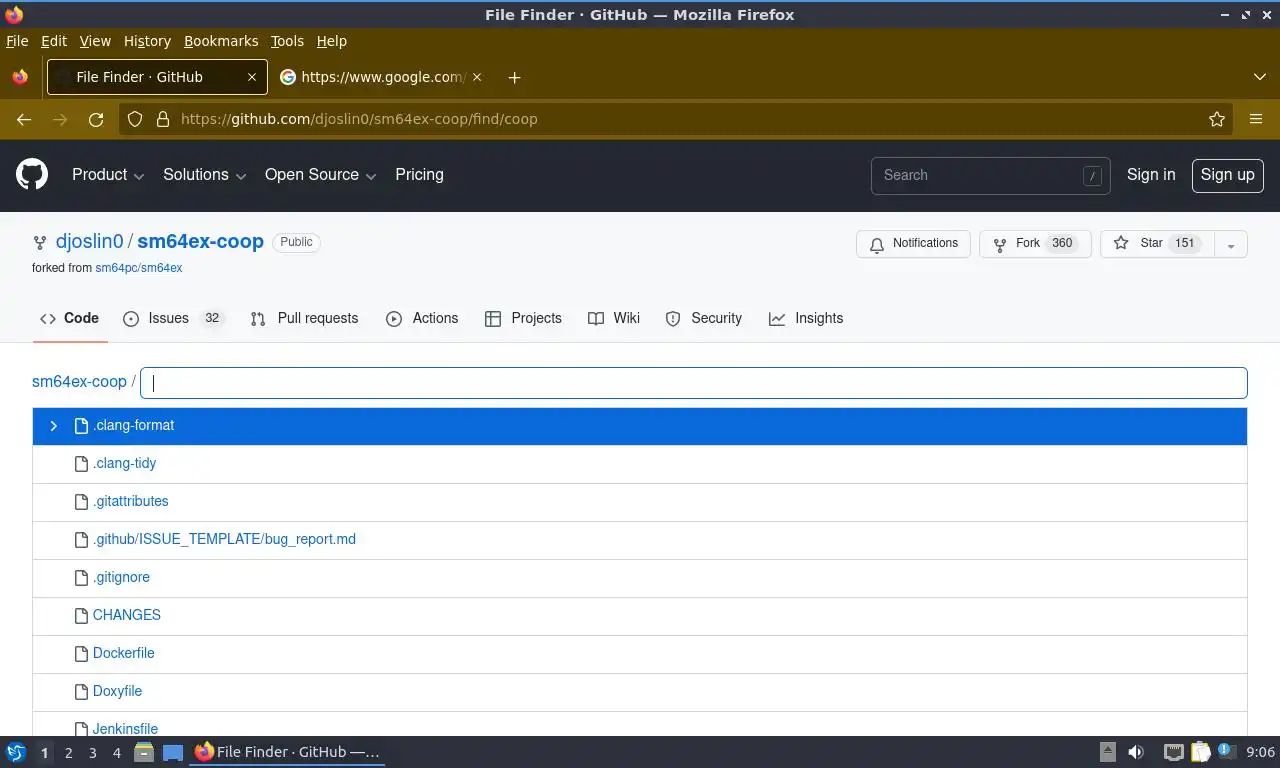
Task: Click the Firefox view icon in tab bar
Action: (x=20, y=77)
